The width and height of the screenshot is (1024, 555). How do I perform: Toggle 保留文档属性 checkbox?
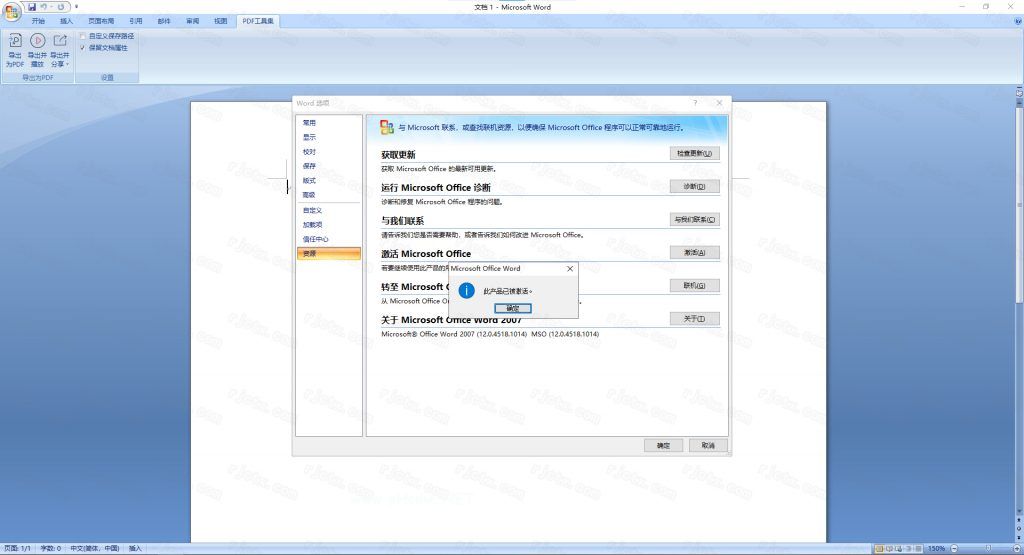click(x=83, y=48)
